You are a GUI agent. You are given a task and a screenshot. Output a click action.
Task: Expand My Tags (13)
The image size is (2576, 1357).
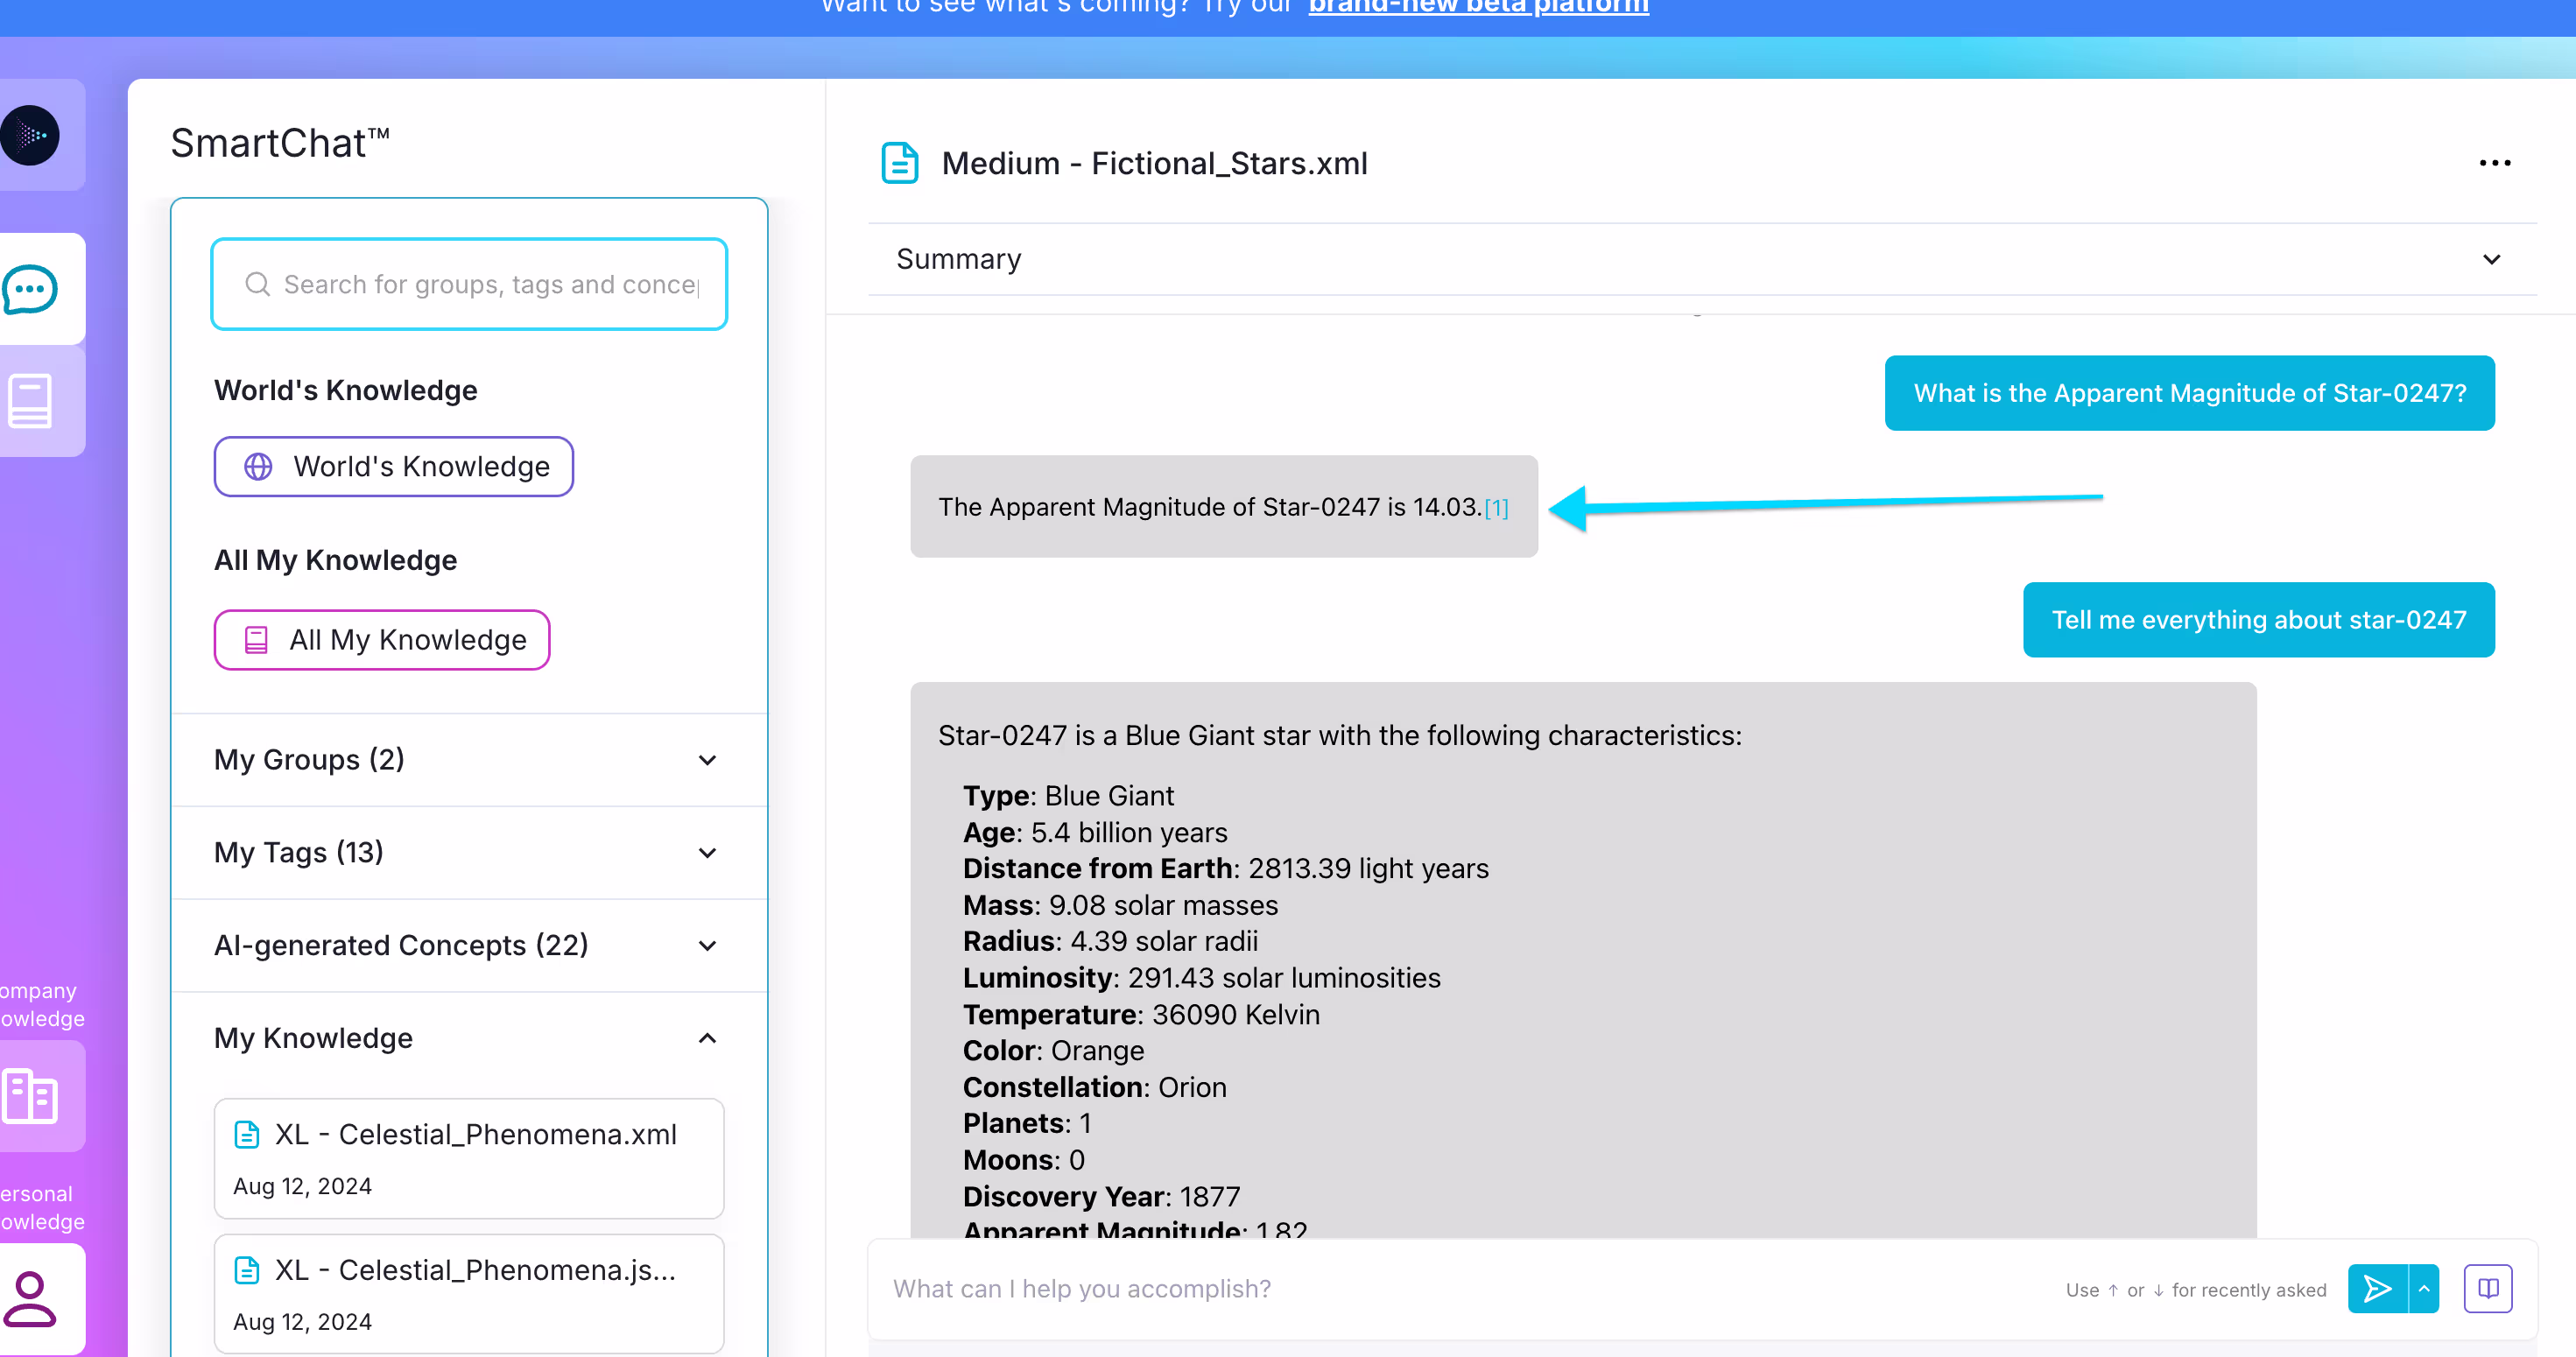[x=469, y=853]
